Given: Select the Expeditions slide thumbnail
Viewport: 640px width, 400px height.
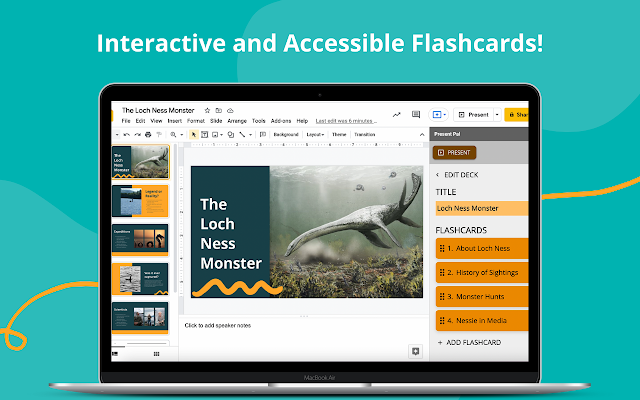Looking at the screenshot, I should tap(140, 240).
